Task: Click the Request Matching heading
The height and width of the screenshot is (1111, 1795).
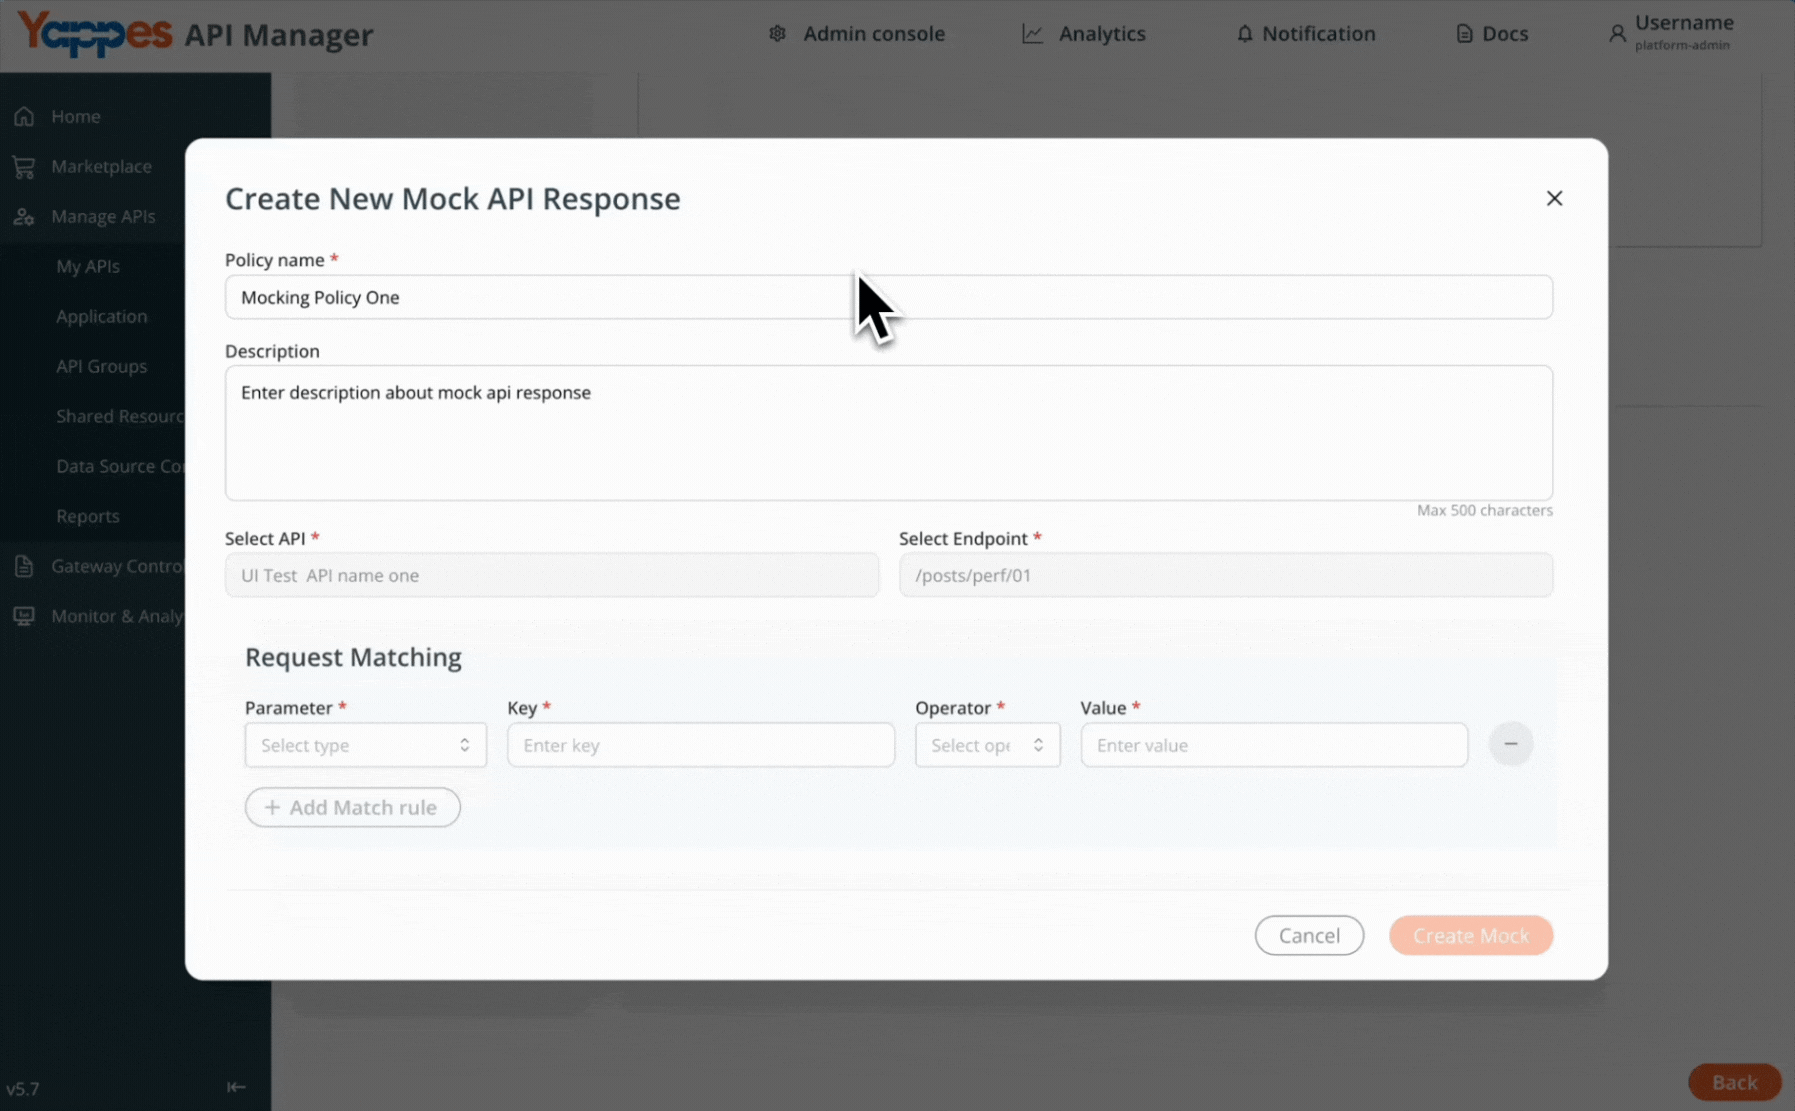Action: click(x=353, y=657)
